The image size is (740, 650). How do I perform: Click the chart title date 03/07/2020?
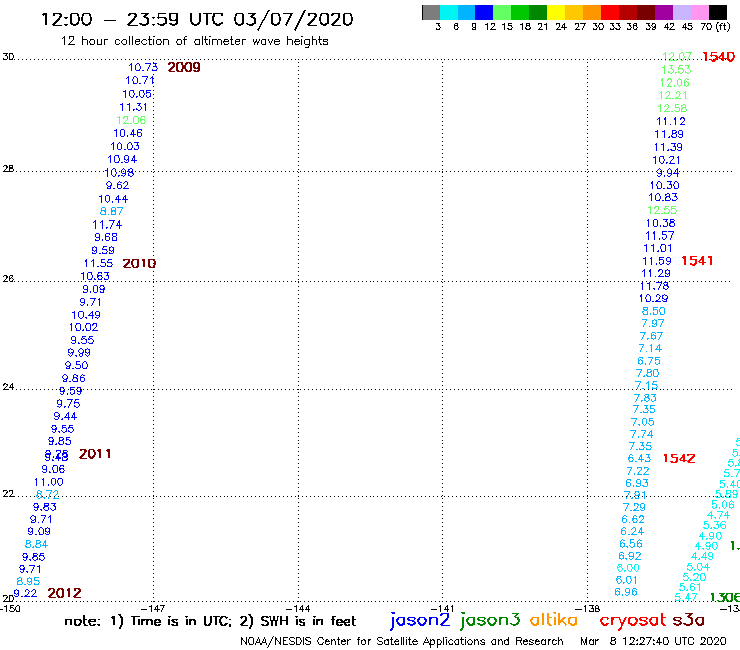[x=293, y=20]
